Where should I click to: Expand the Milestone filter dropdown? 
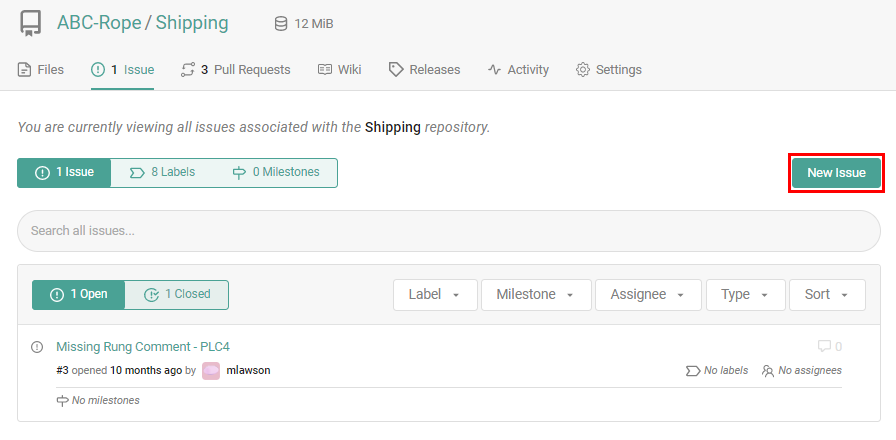click(535, 294)
